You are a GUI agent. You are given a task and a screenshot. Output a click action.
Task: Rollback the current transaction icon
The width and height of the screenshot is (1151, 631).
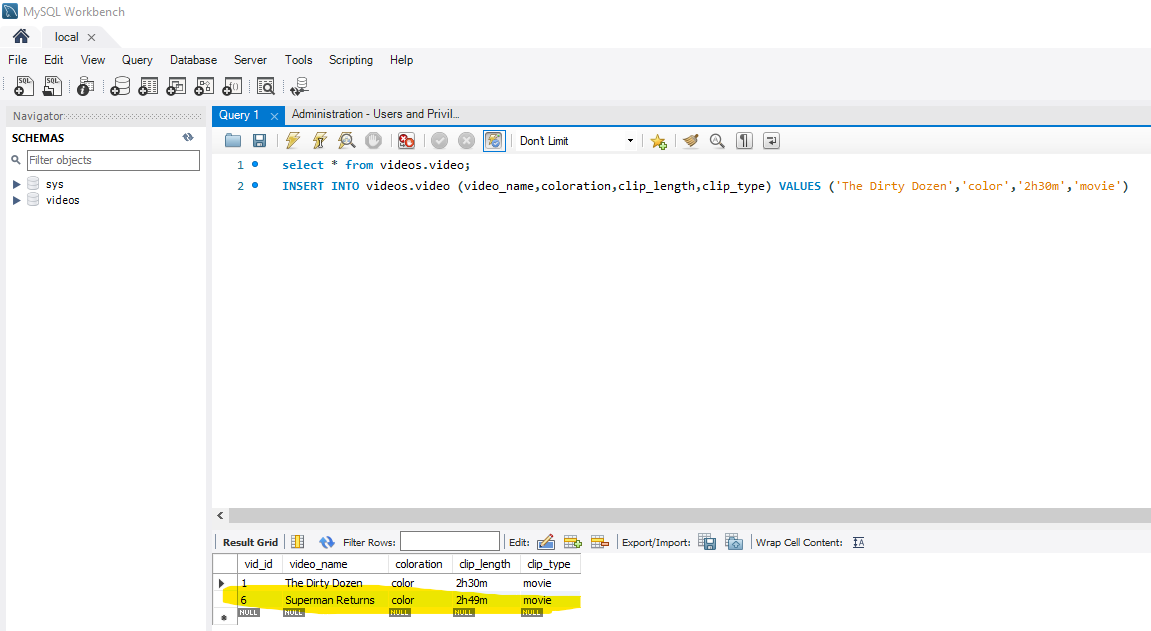[466, 141]
